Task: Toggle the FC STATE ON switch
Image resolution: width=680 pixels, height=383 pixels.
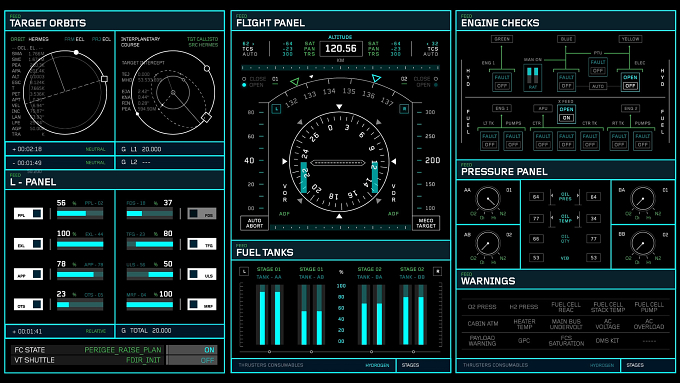Action: 192,350
